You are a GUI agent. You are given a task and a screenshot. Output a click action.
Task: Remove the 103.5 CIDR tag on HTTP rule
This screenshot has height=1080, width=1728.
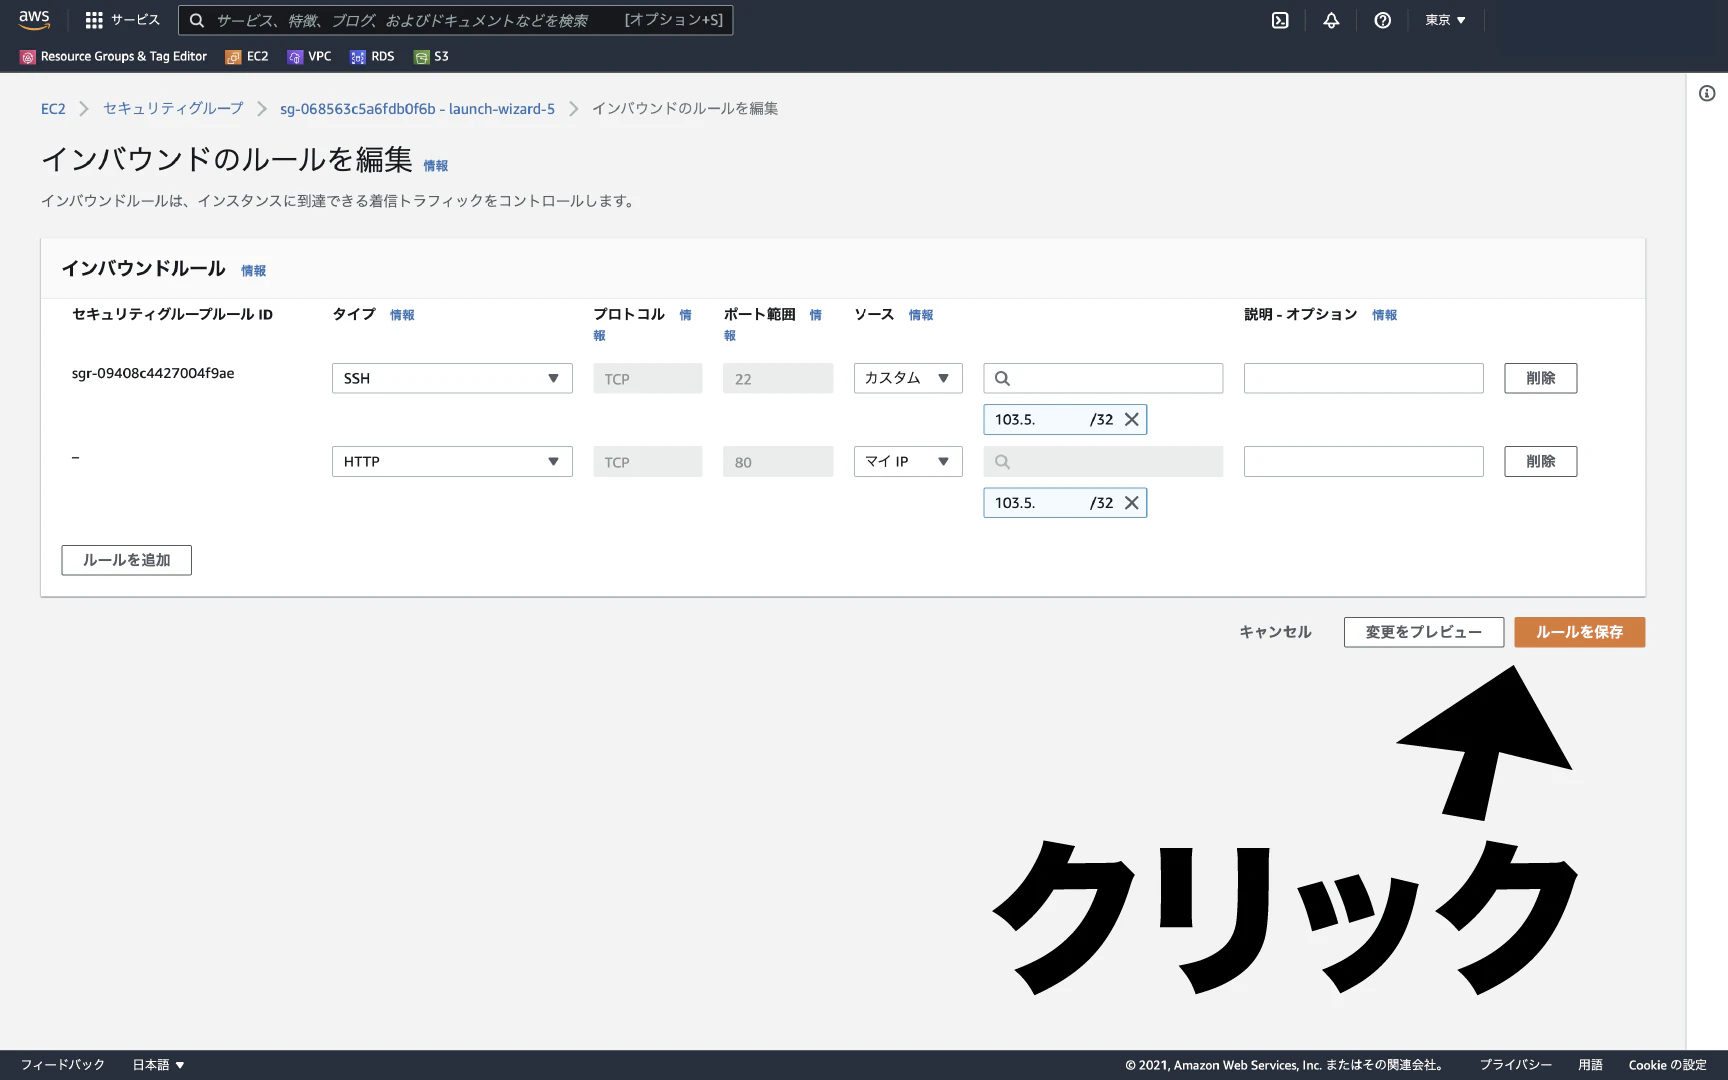[x=1131, y=503]
